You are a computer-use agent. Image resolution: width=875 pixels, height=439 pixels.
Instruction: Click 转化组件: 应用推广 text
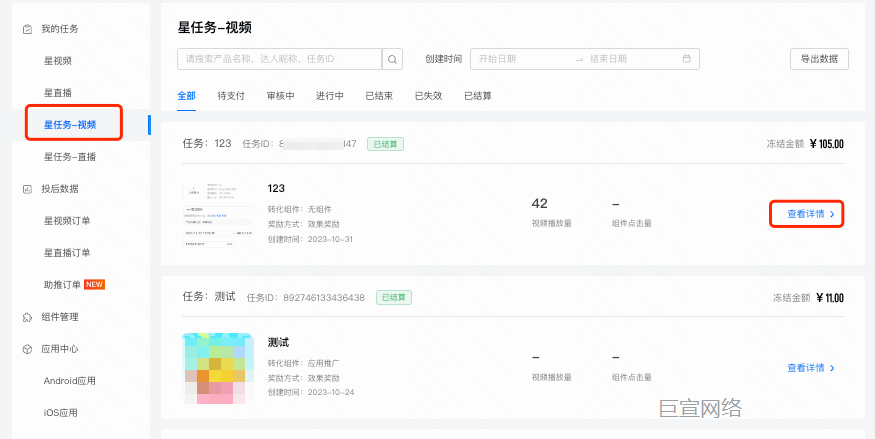click(304, 363)
